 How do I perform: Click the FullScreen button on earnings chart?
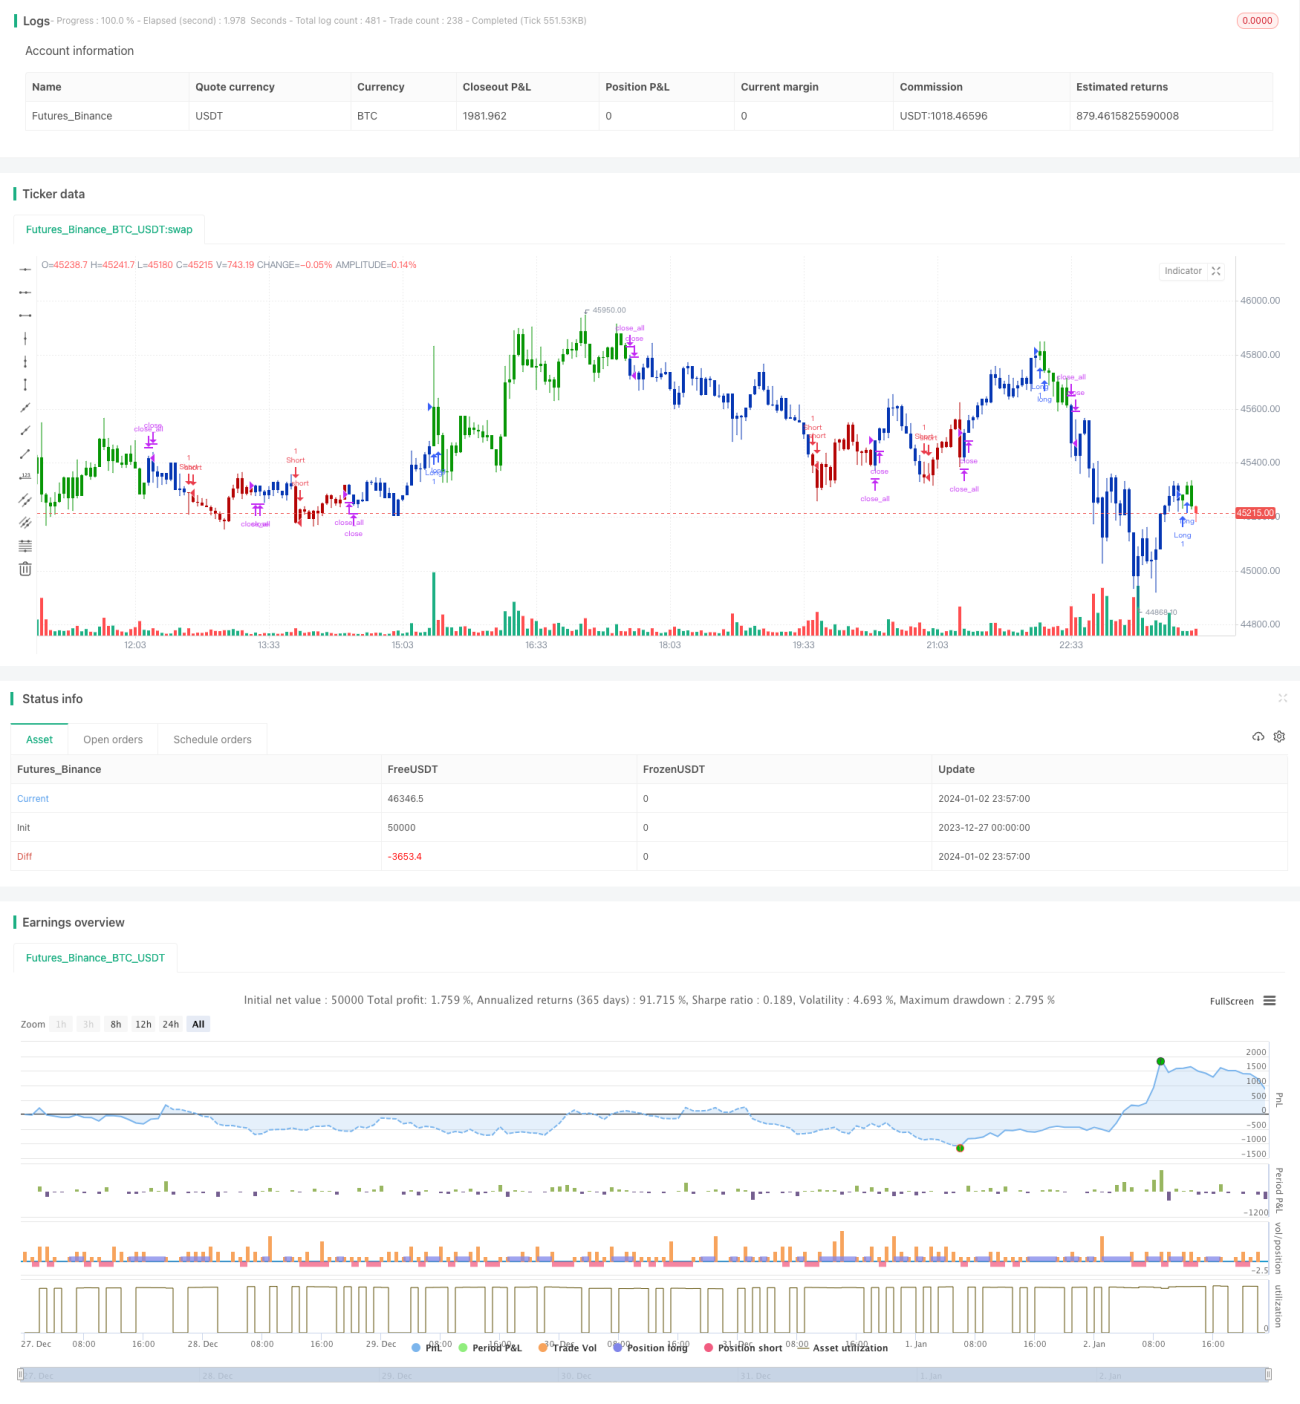(x=1231, y=1001)
